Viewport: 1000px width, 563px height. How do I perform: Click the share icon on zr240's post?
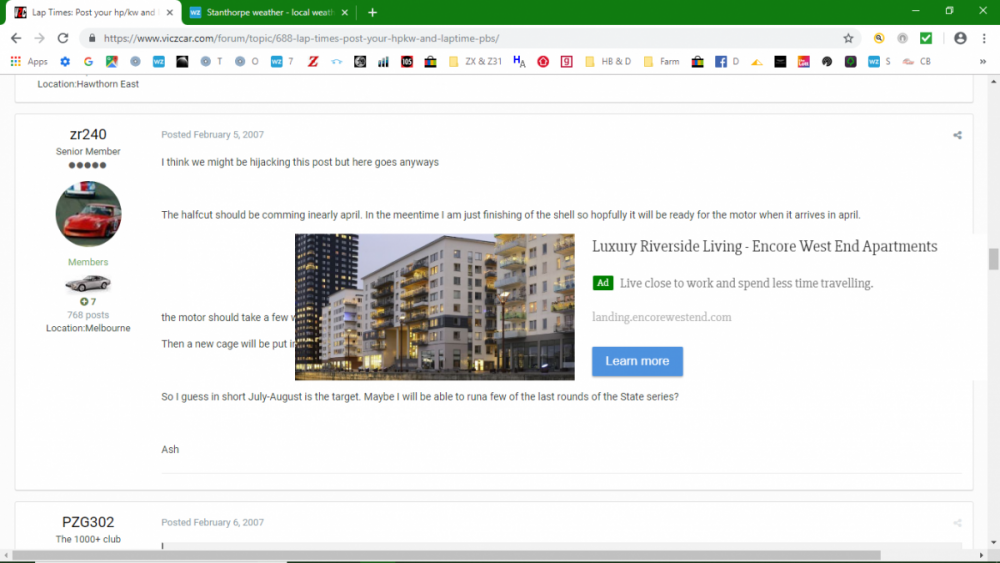coord(957,135)
